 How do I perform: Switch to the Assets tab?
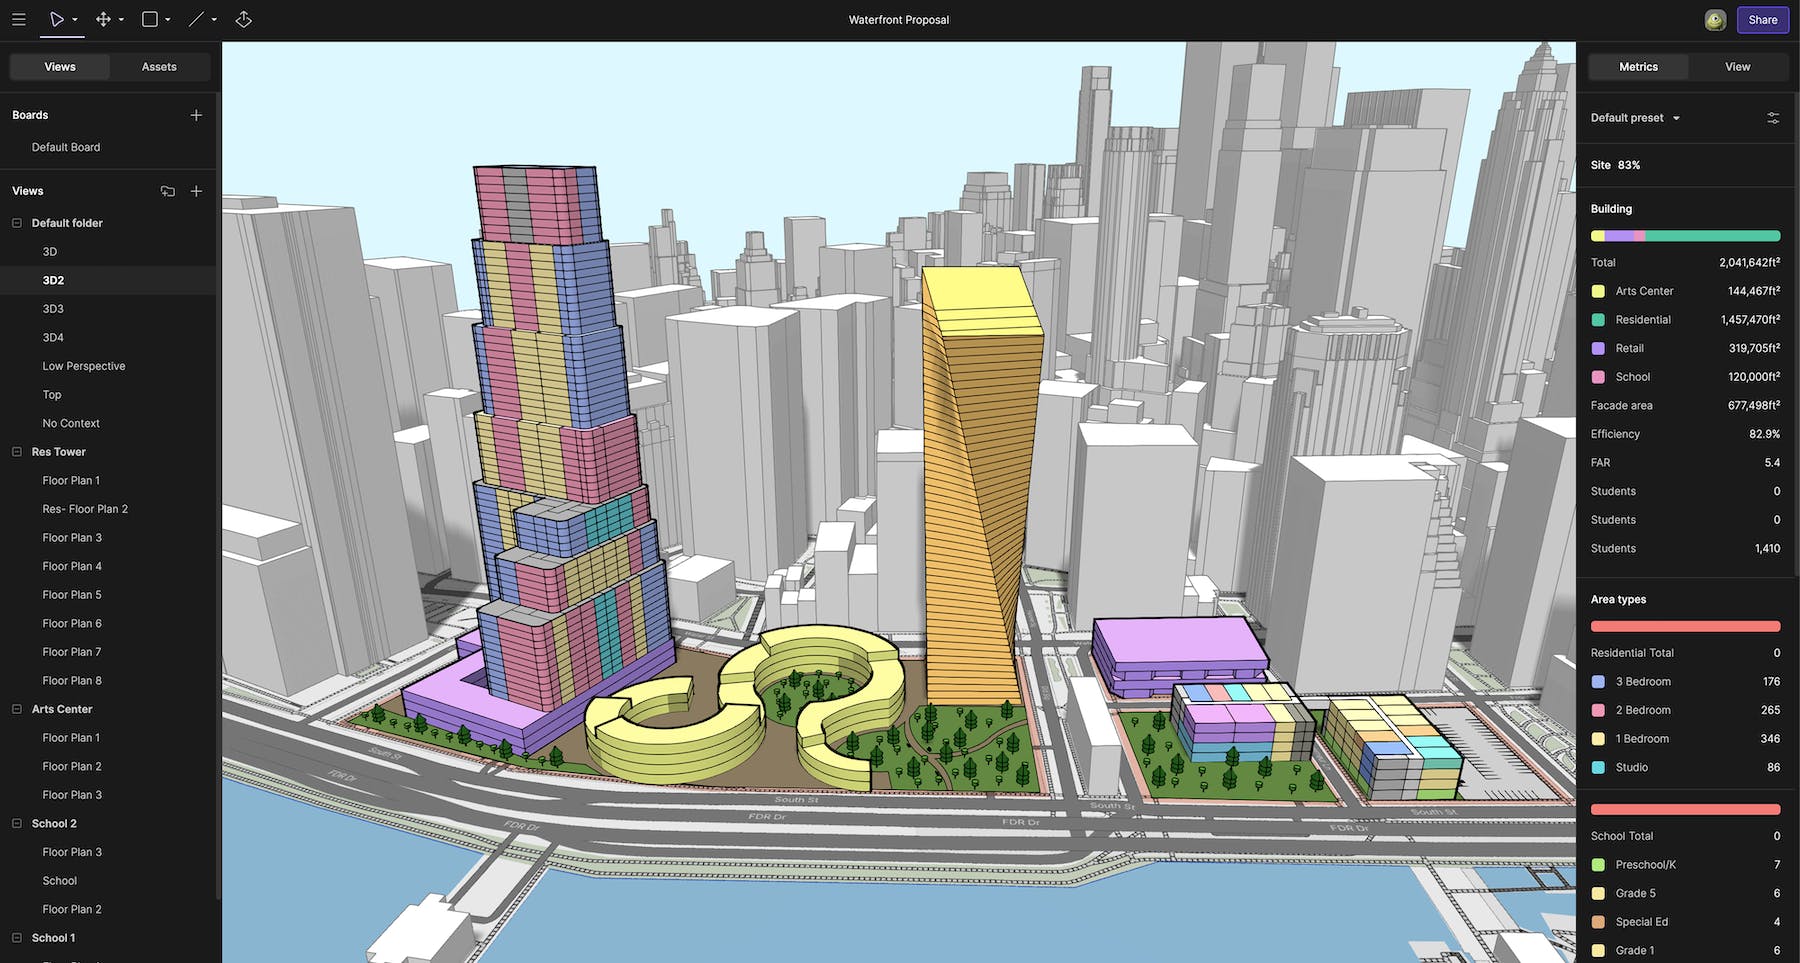pyautogui.click(x=159, y=66)
